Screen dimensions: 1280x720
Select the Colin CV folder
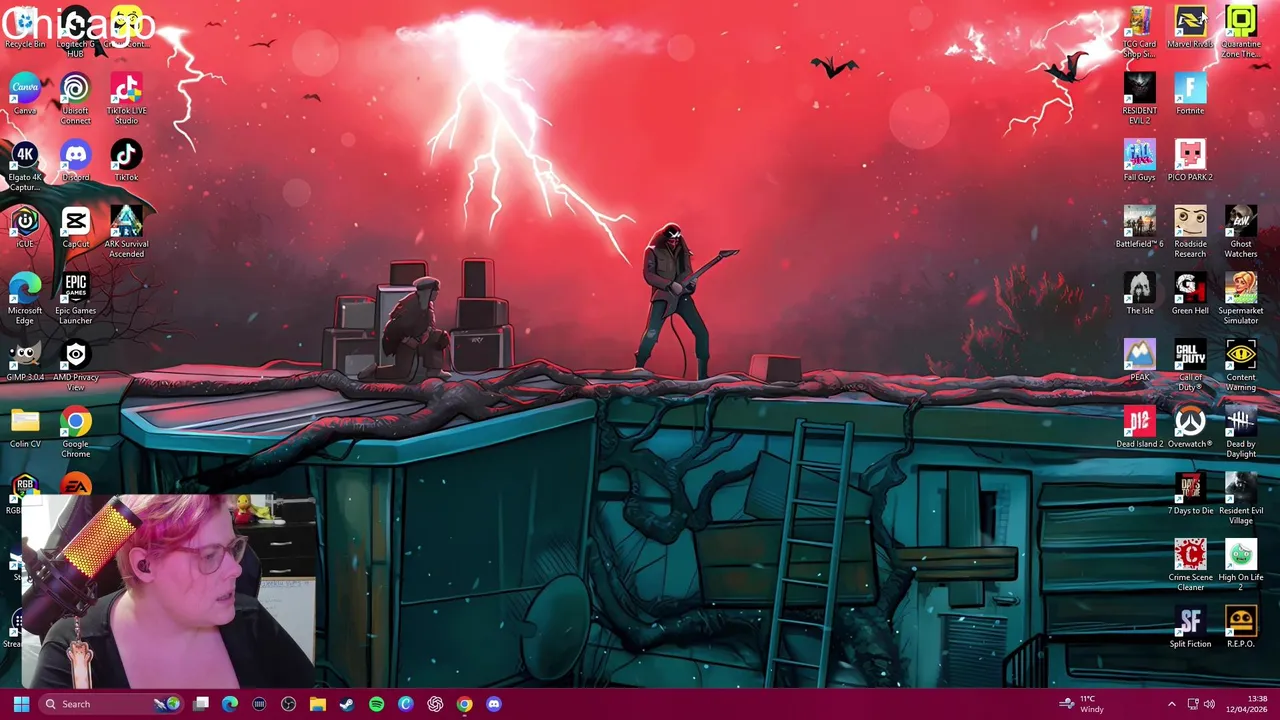click(25, 427)
